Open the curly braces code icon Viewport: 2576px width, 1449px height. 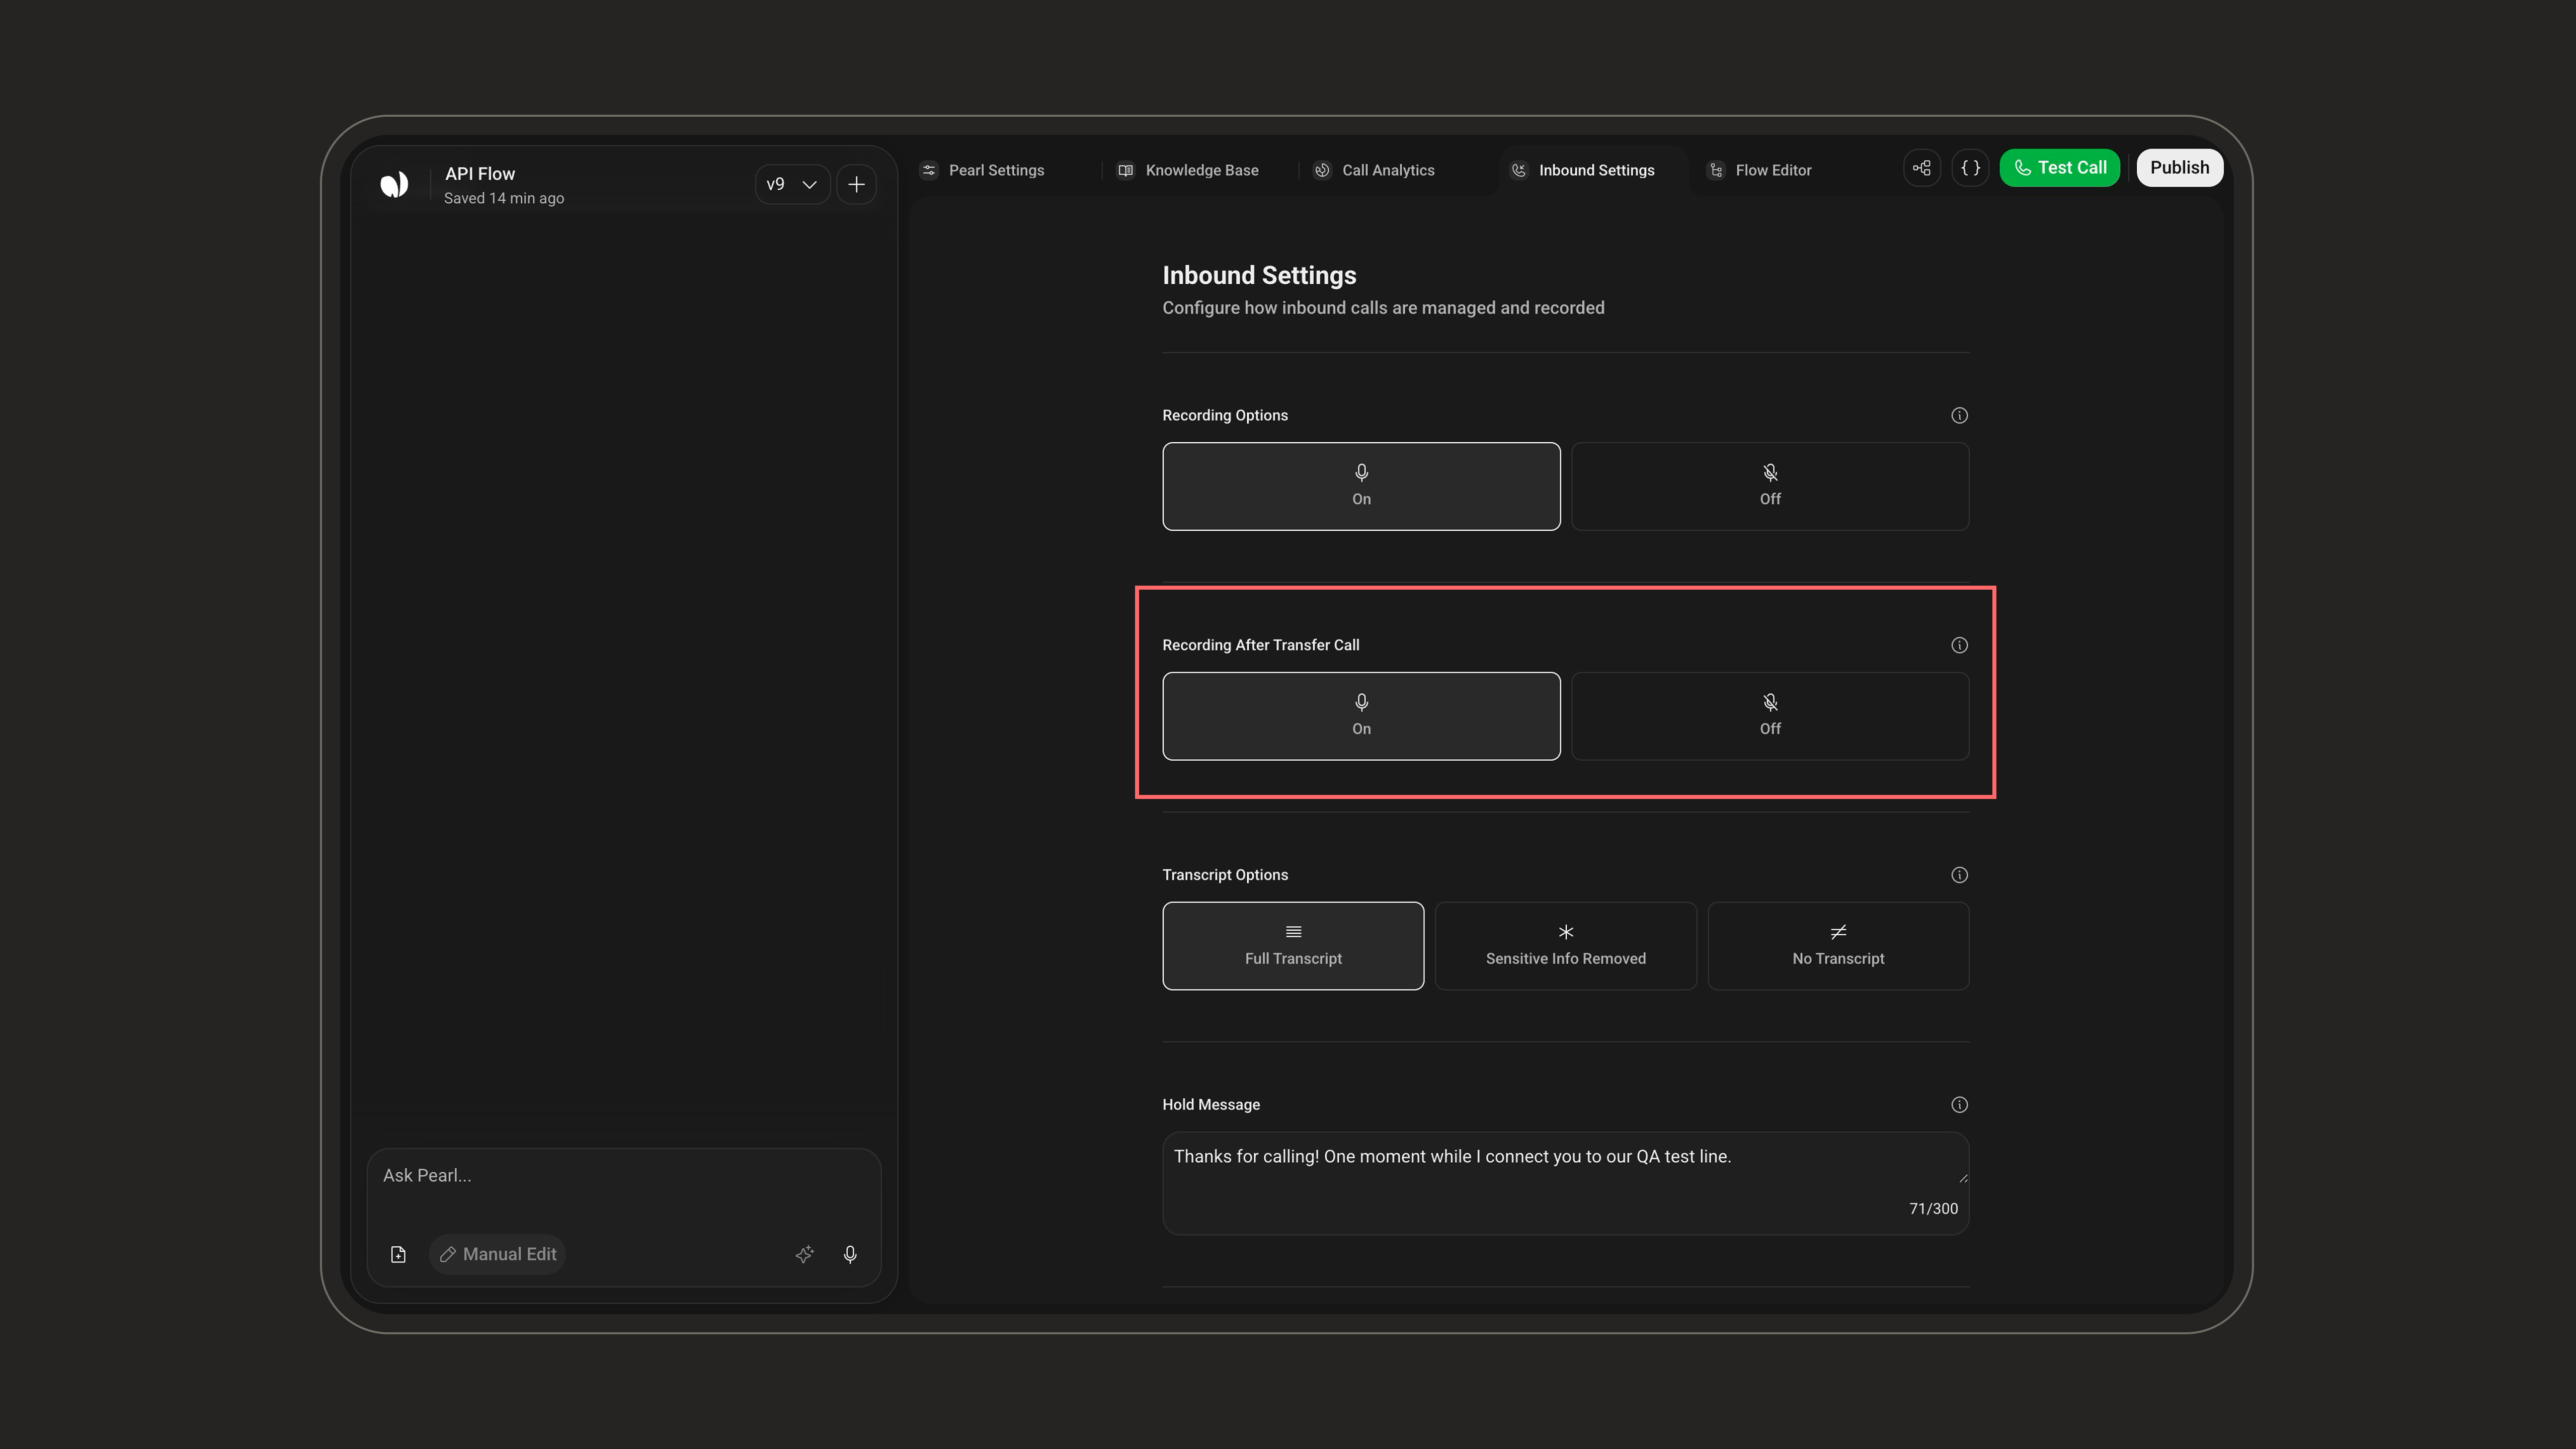click(1970, 168)
